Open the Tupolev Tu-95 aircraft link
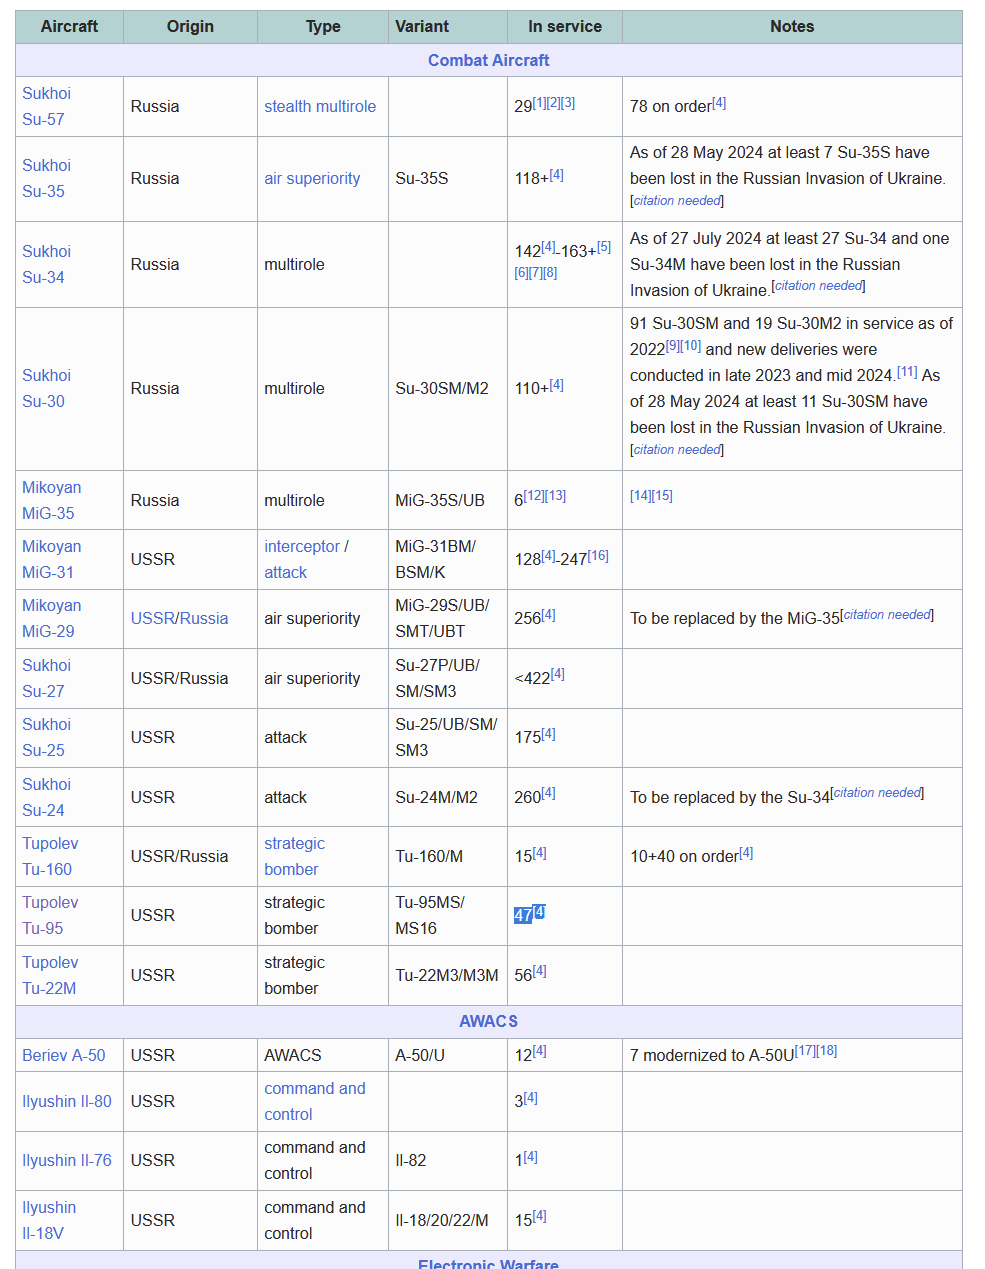This screenshot has width=985, height=1269. click(x=50, y=915)
